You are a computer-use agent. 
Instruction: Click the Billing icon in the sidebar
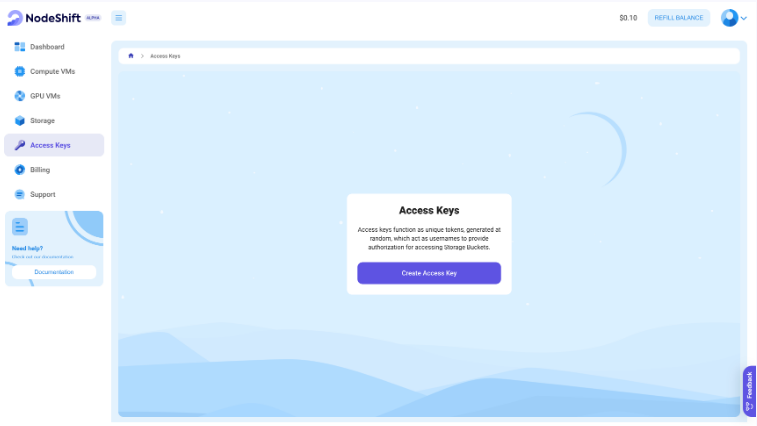tap(20, 170)
